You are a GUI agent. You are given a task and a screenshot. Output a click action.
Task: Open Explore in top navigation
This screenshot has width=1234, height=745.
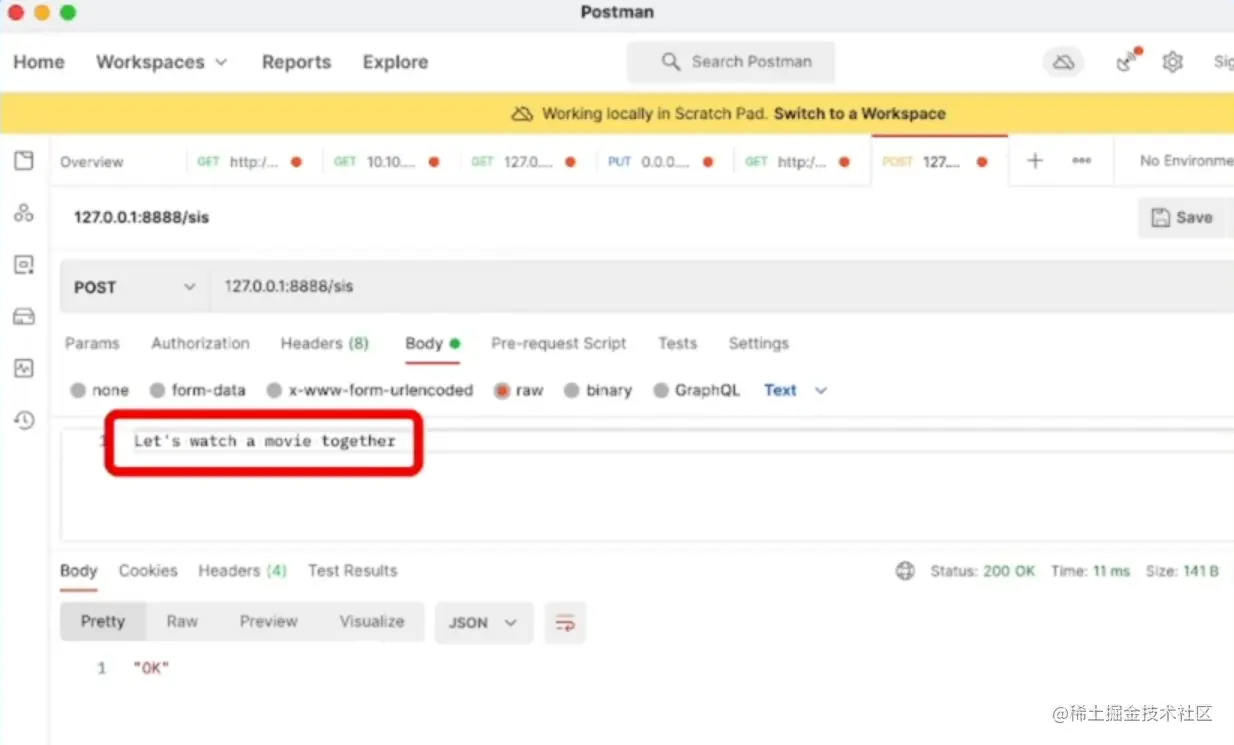(395, 62)
